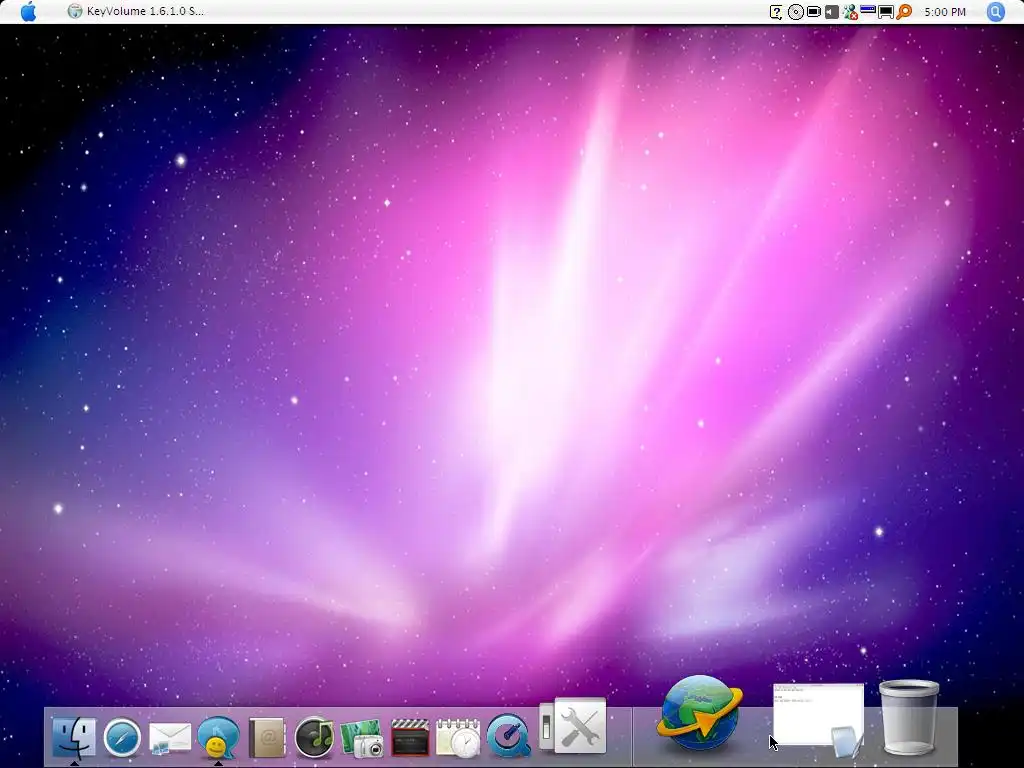Open the calendar clock dock icon
Screen dimensions: 1024x768
click(458, 738)
